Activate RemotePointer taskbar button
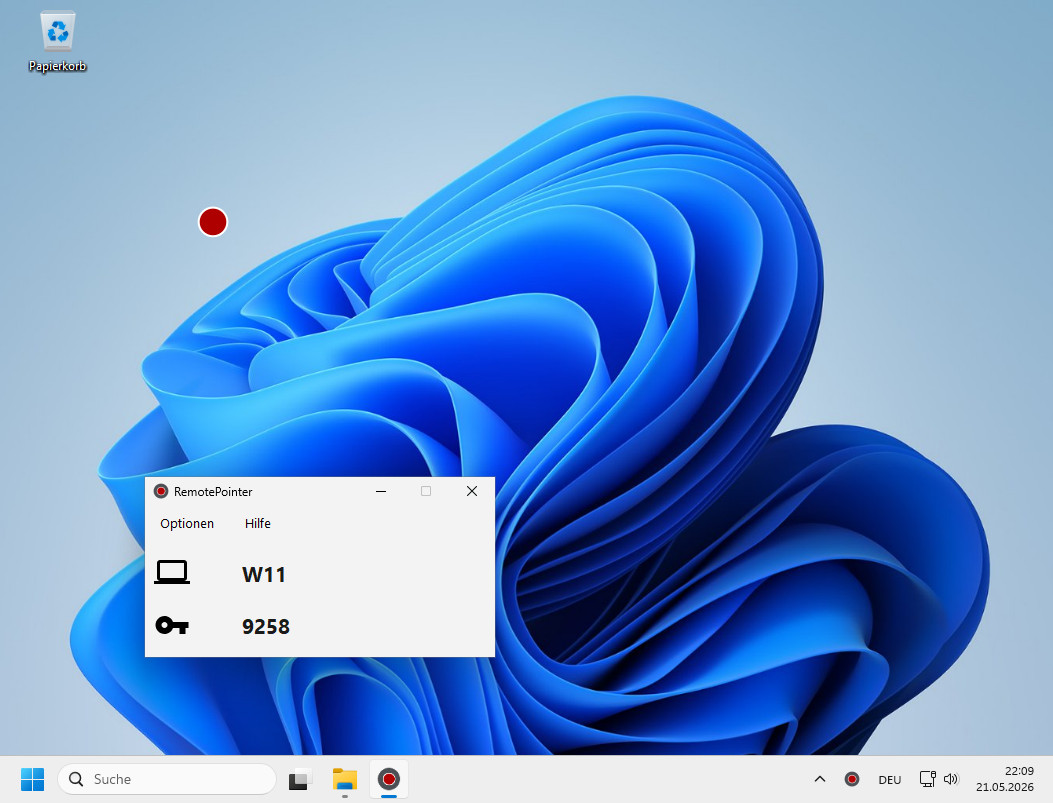The height and width of the screenshot is (803, 1053). tap(389, 780)
